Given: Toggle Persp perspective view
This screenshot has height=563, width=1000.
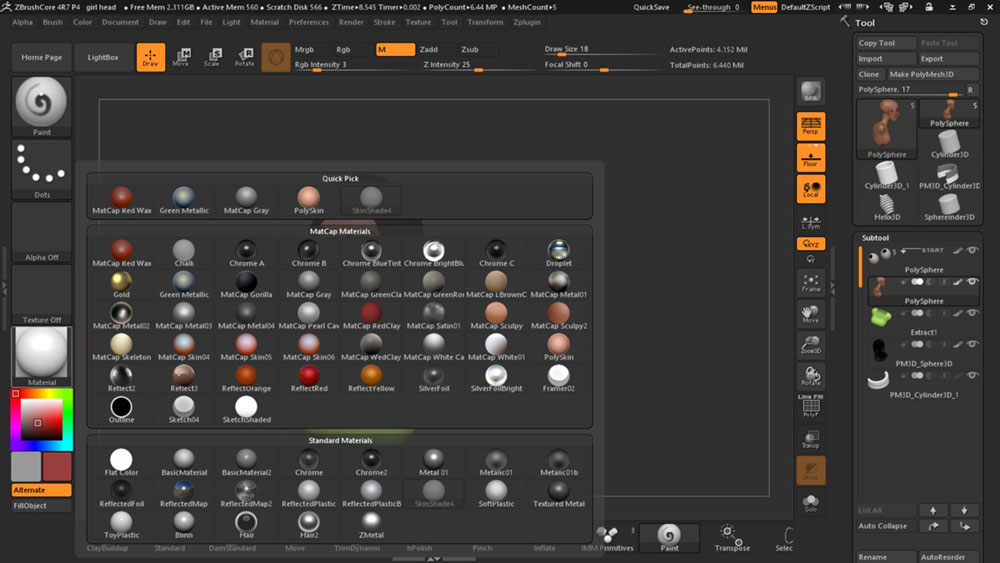Looking at the screenshot, I should coord(811,126).
